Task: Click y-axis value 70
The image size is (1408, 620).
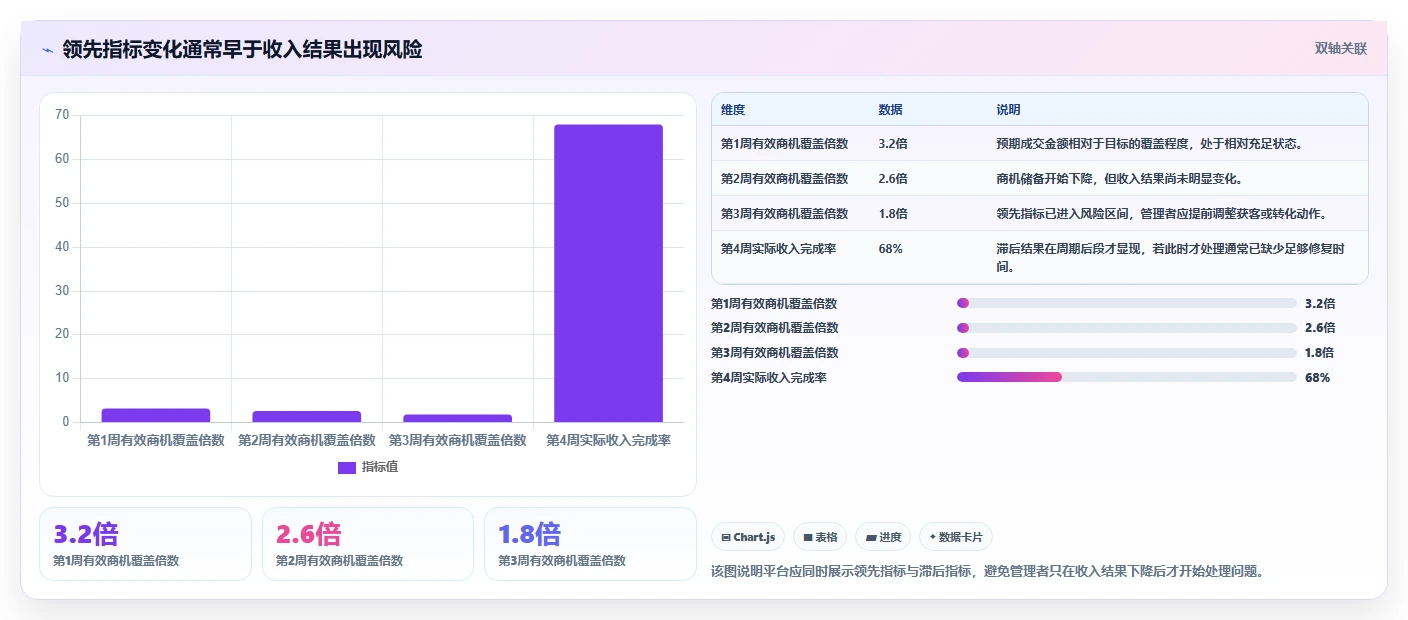Action: click(62, 115)
